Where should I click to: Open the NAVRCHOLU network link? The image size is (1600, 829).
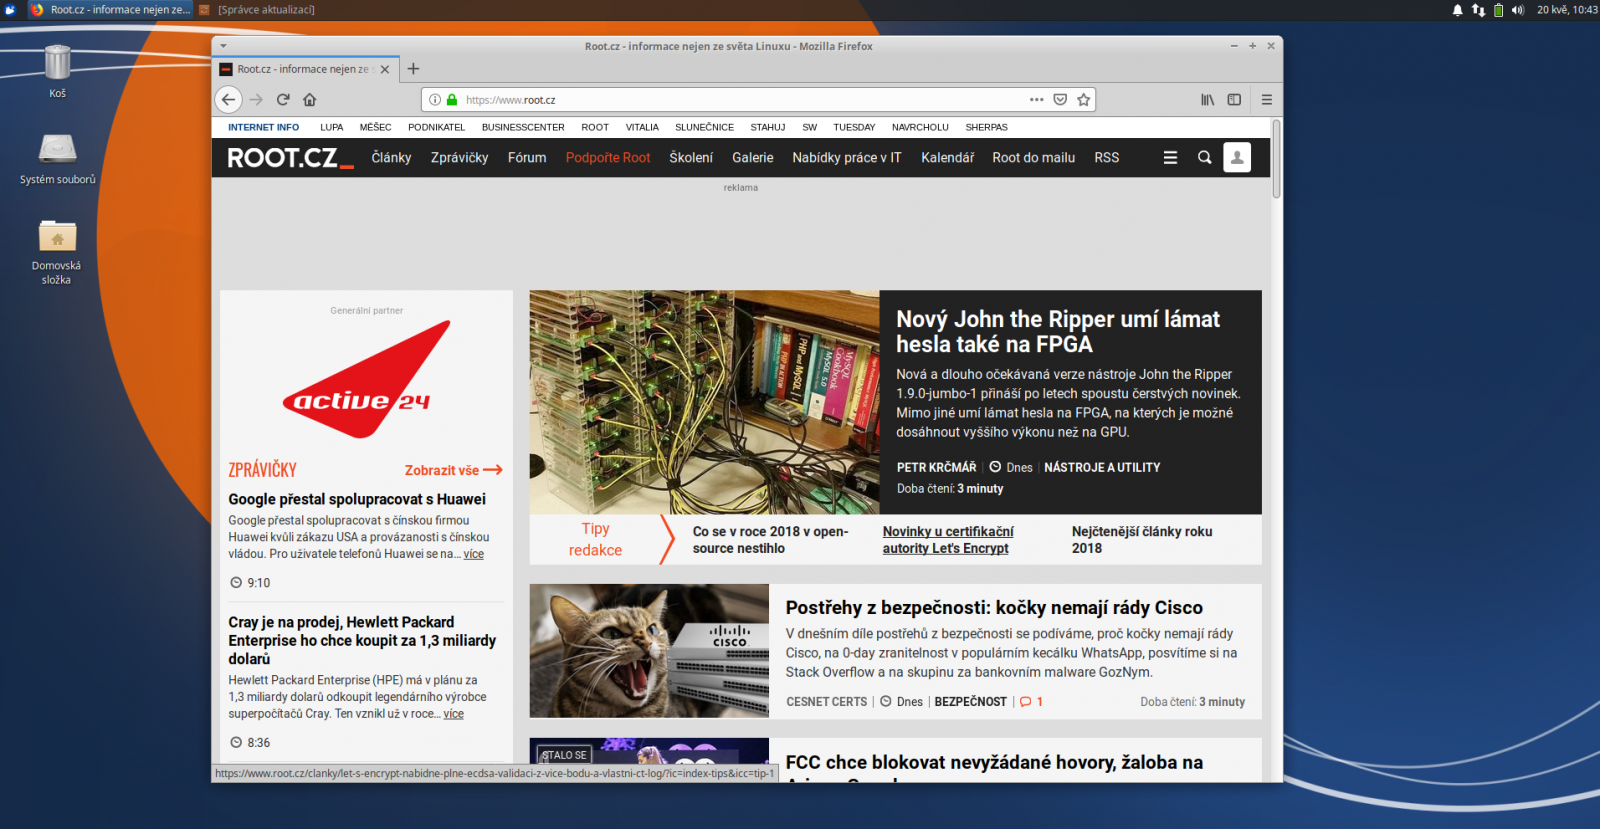[x=920, y=128]
